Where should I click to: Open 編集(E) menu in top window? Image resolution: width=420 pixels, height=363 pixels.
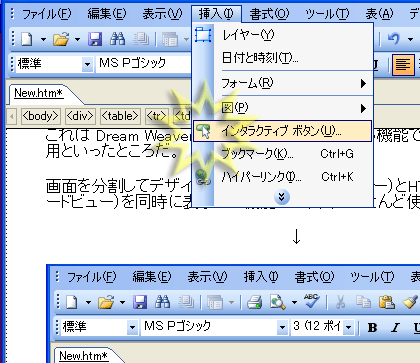click(107, 14)
